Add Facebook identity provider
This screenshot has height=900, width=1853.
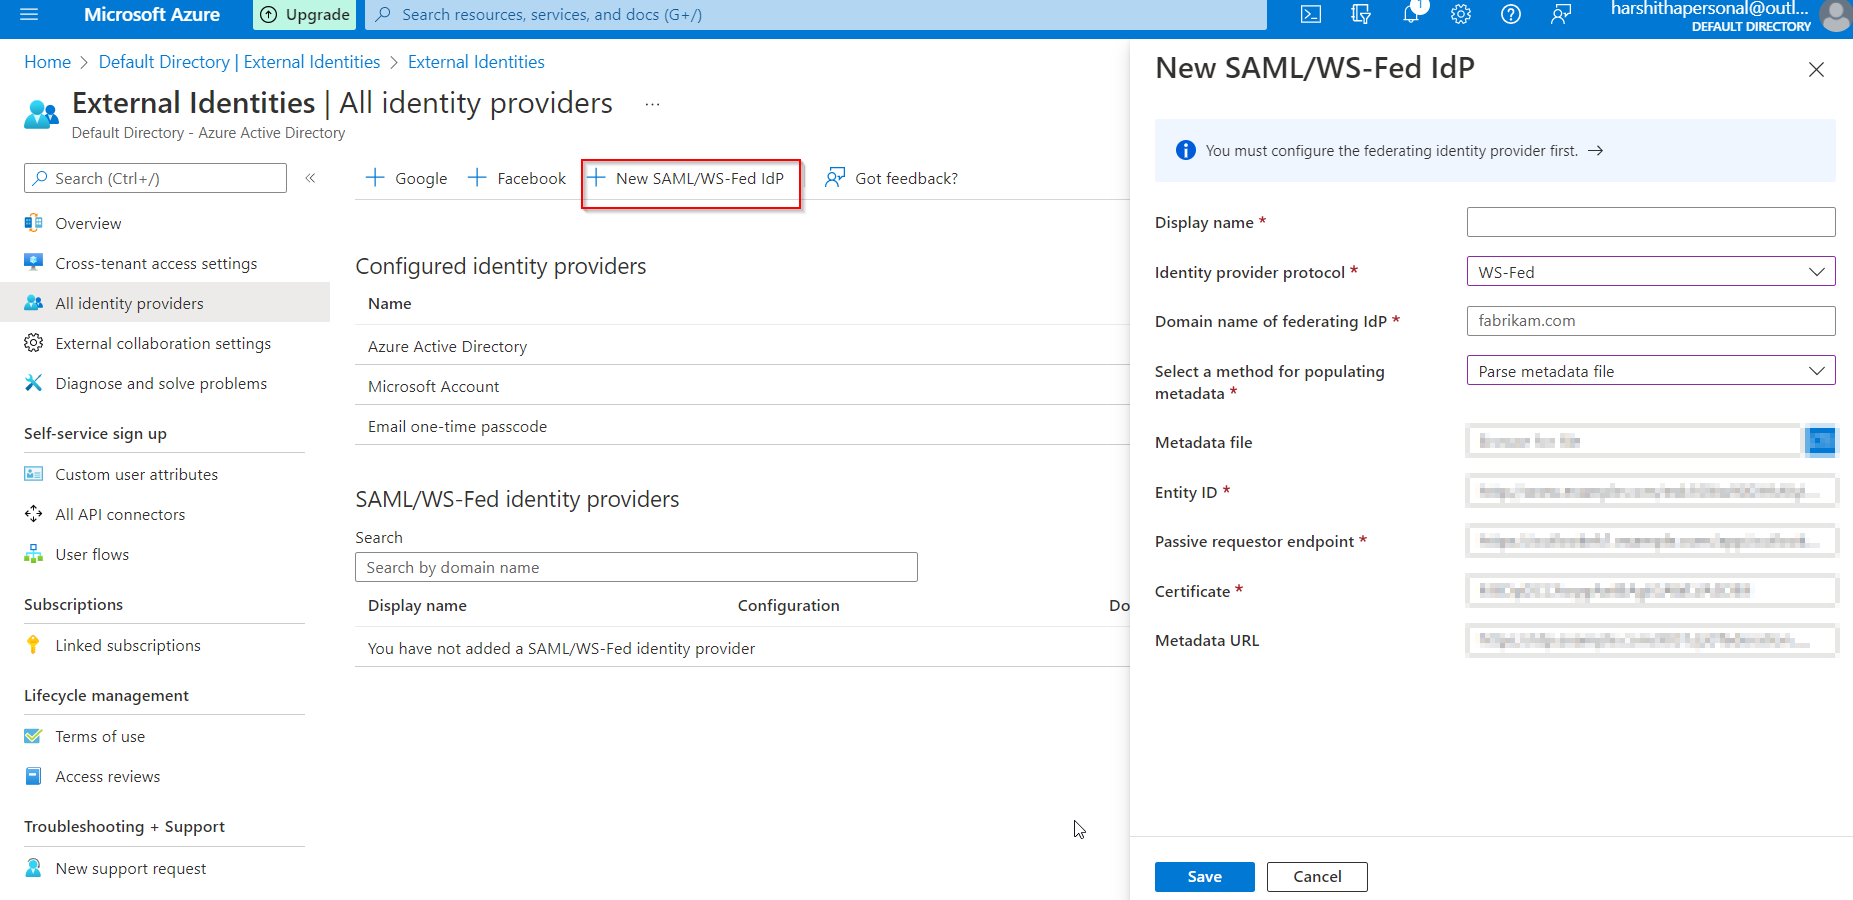pyautogui.click(x=517, y=178)
